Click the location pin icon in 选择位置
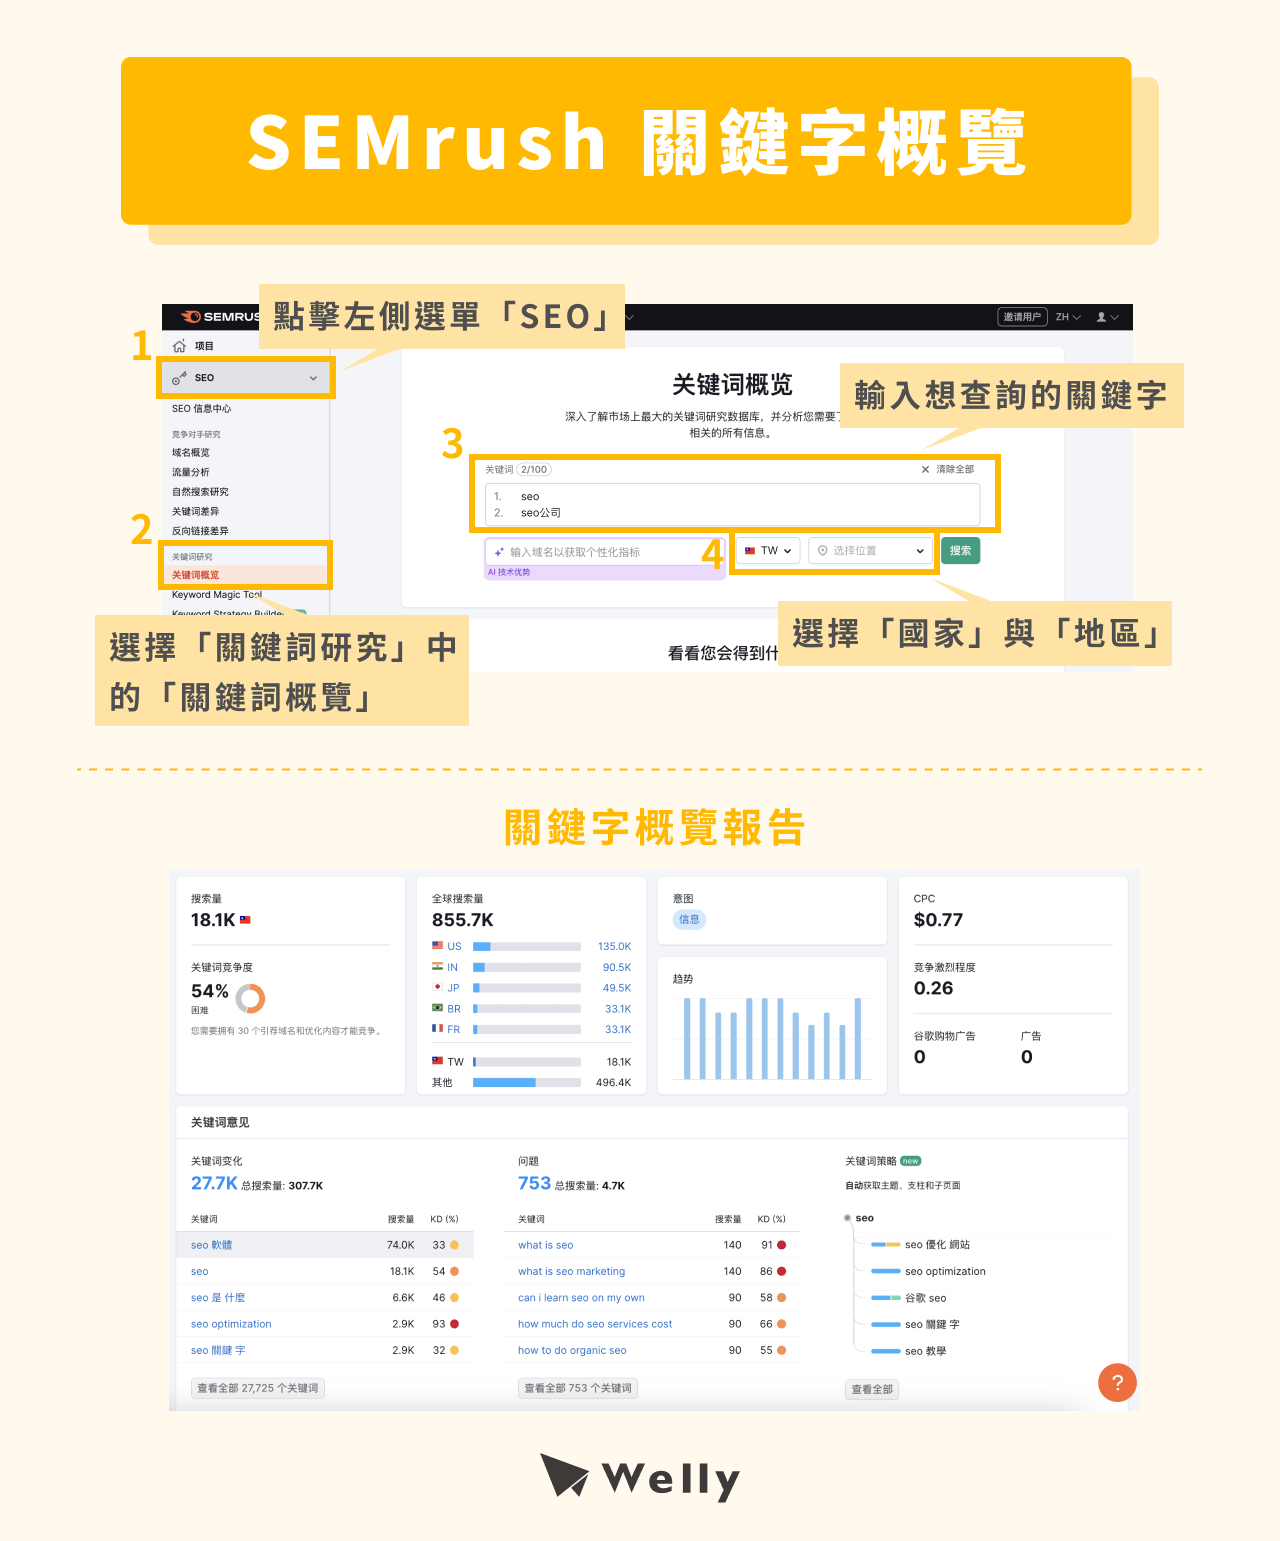 (x=823, y=551)
